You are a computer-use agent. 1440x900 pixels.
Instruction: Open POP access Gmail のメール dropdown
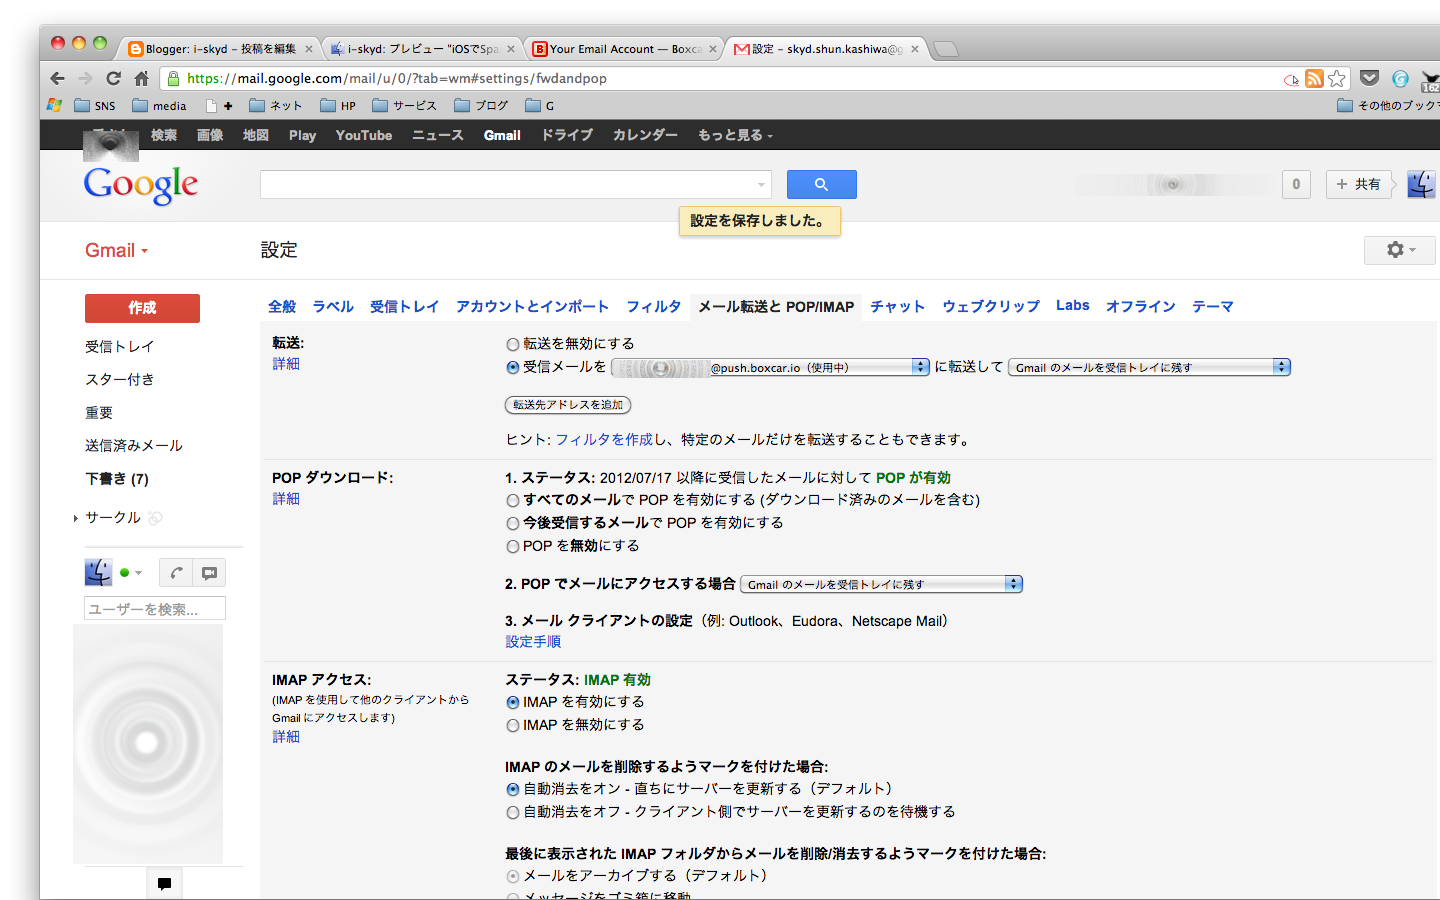(881, 584)
